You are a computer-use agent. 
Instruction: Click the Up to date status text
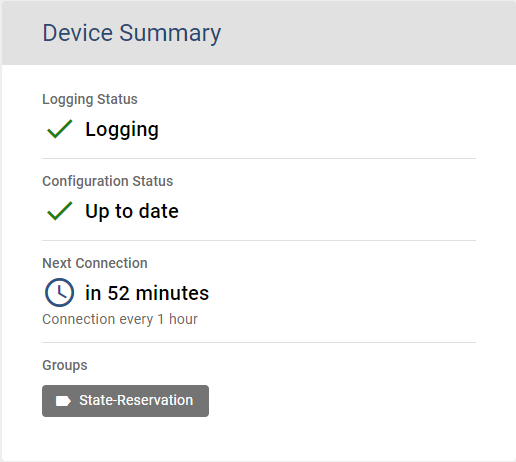tap(132, 211)
